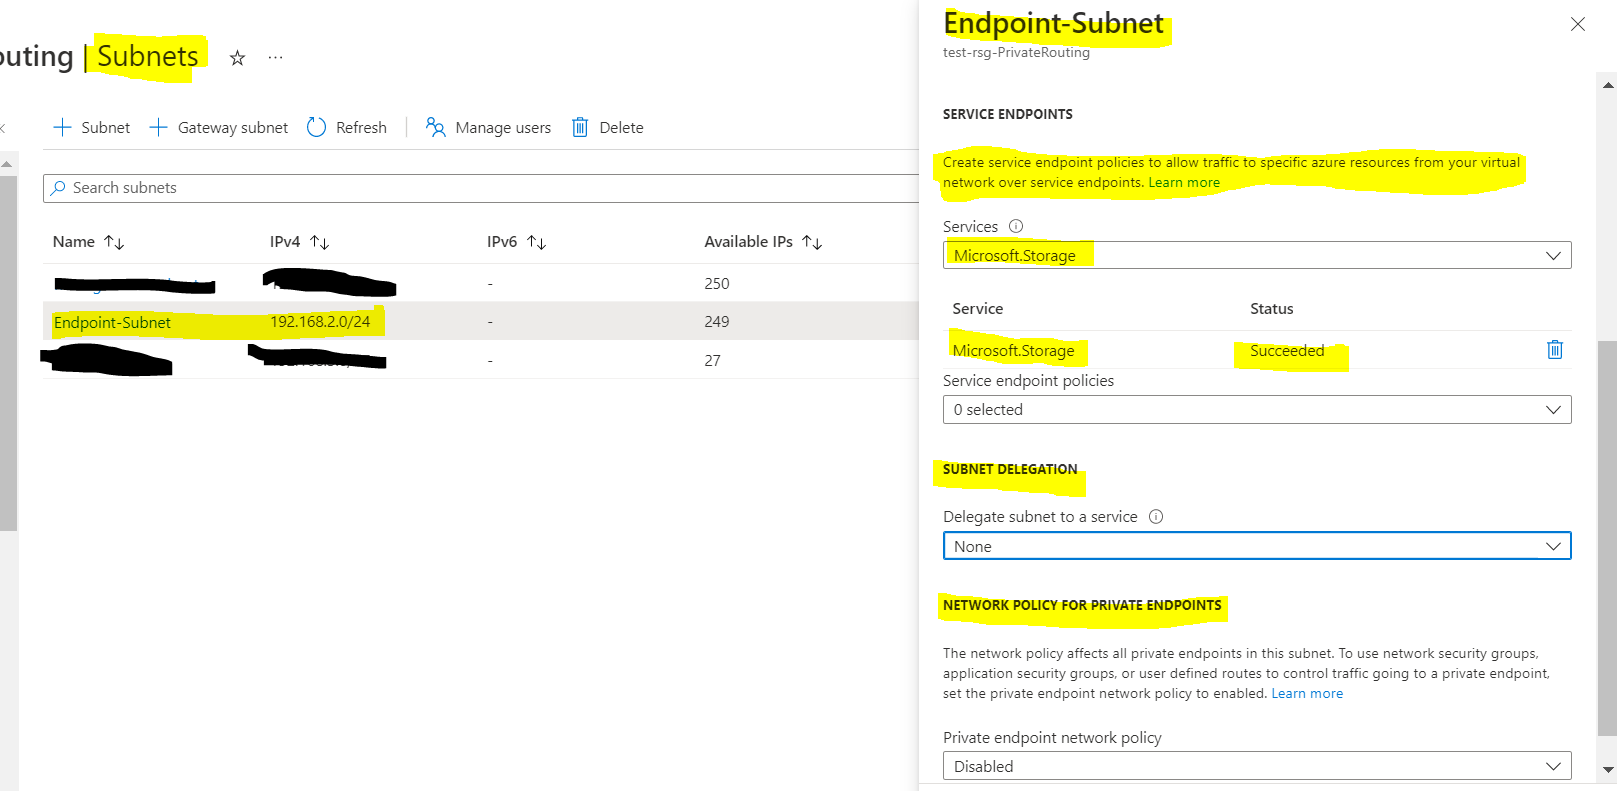Viewport: 1617px width, 791px height.
Task: Open Learn more about service endpoints
Action: point(1184,182)
